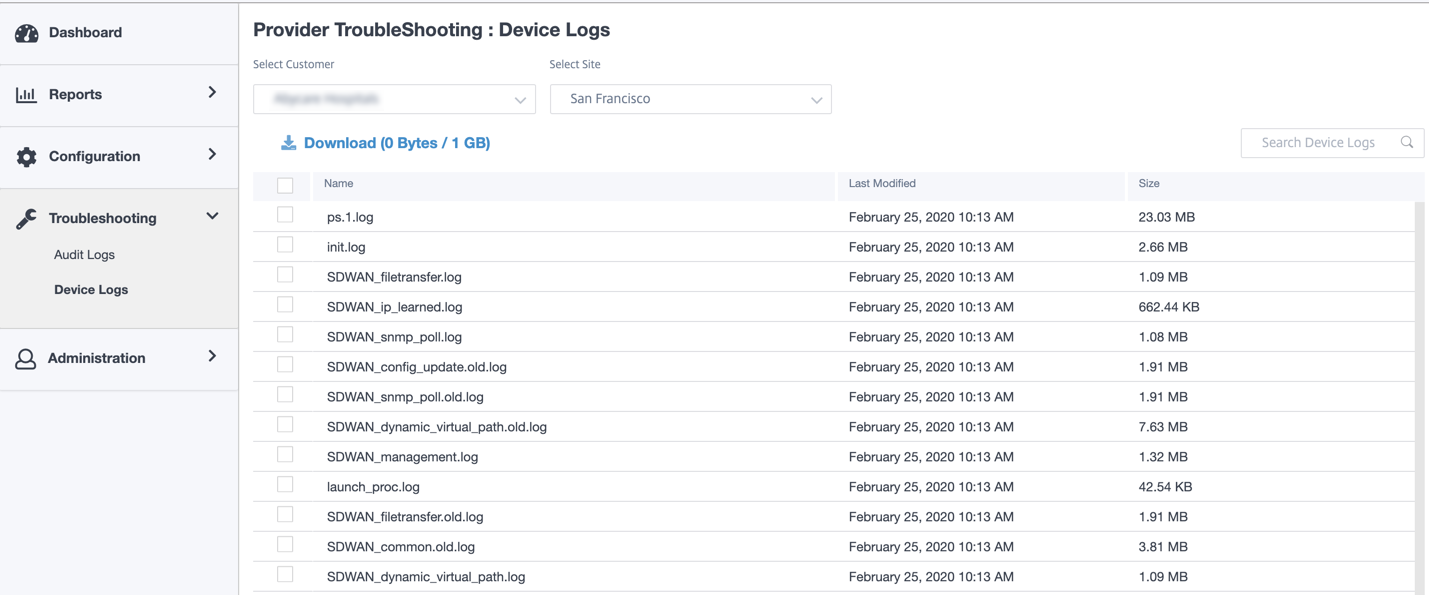Image resolution: width=1429 pixels, height=595 pixels.
Task: Click SDWAN_config_update.old.log file name
Action: (417, 367)
